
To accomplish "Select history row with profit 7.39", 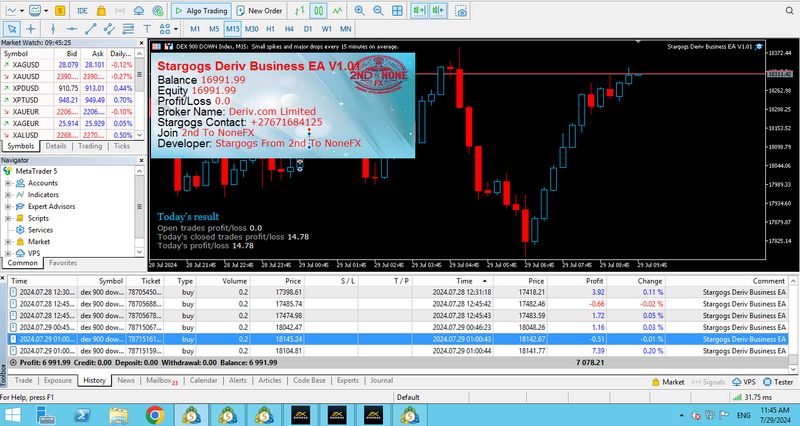I will tap(398, 351).
